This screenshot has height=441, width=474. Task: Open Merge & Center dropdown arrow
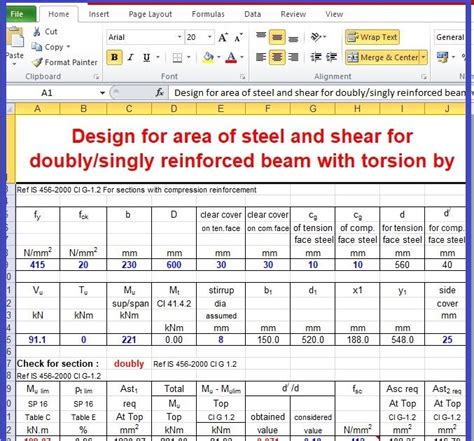click(424, 58)
